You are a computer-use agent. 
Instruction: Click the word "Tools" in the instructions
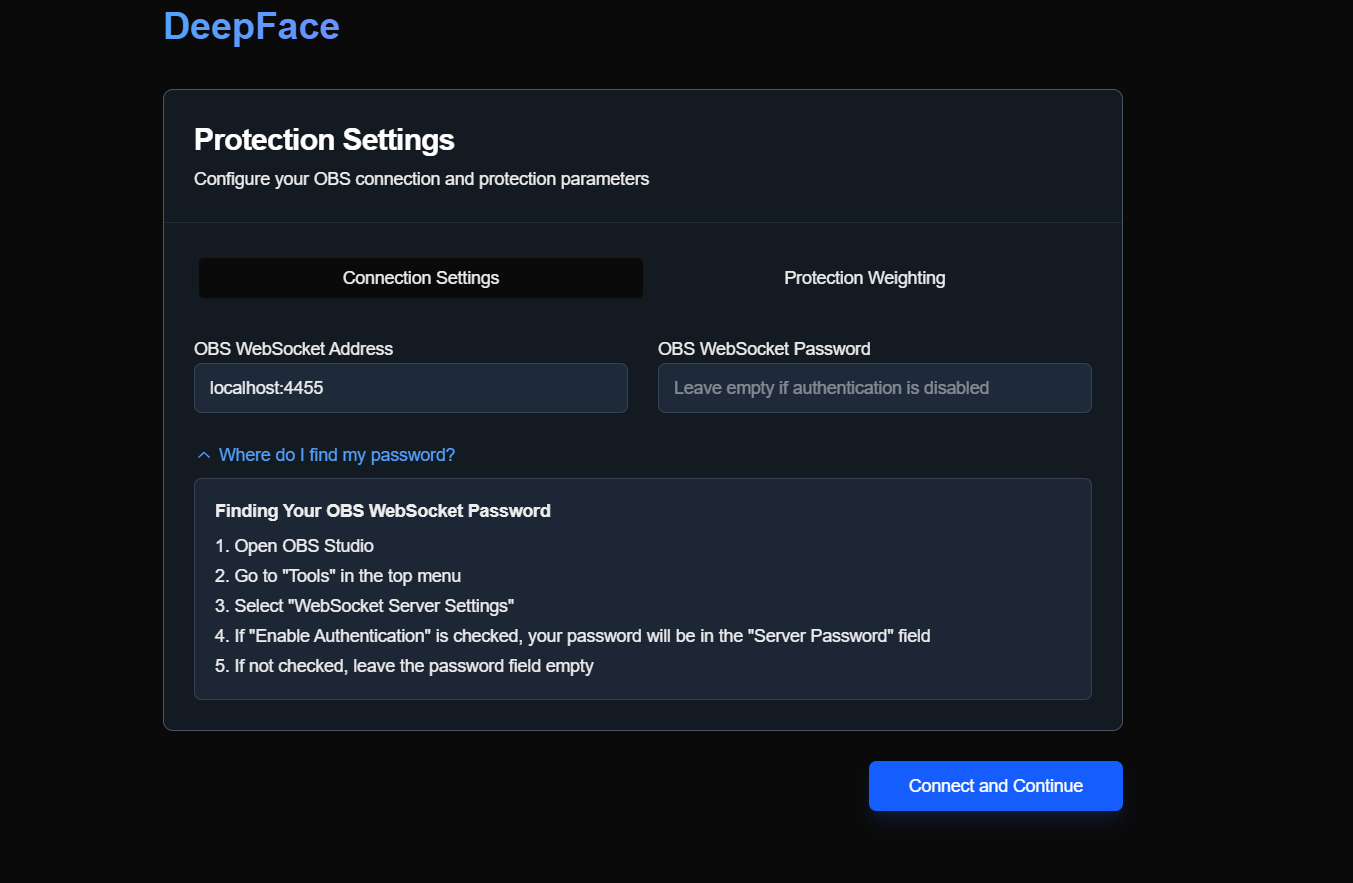311,576
